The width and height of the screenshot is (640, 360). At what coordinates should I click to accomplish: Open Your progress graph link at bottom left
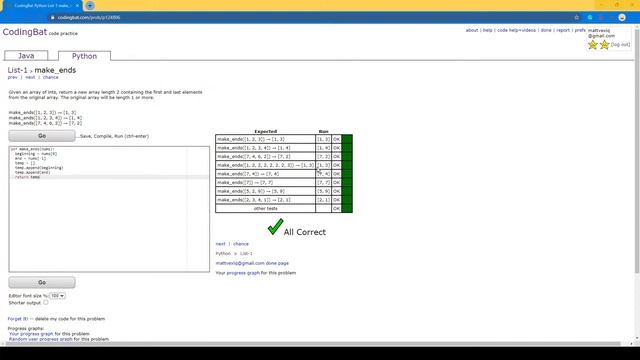(31, 334)
